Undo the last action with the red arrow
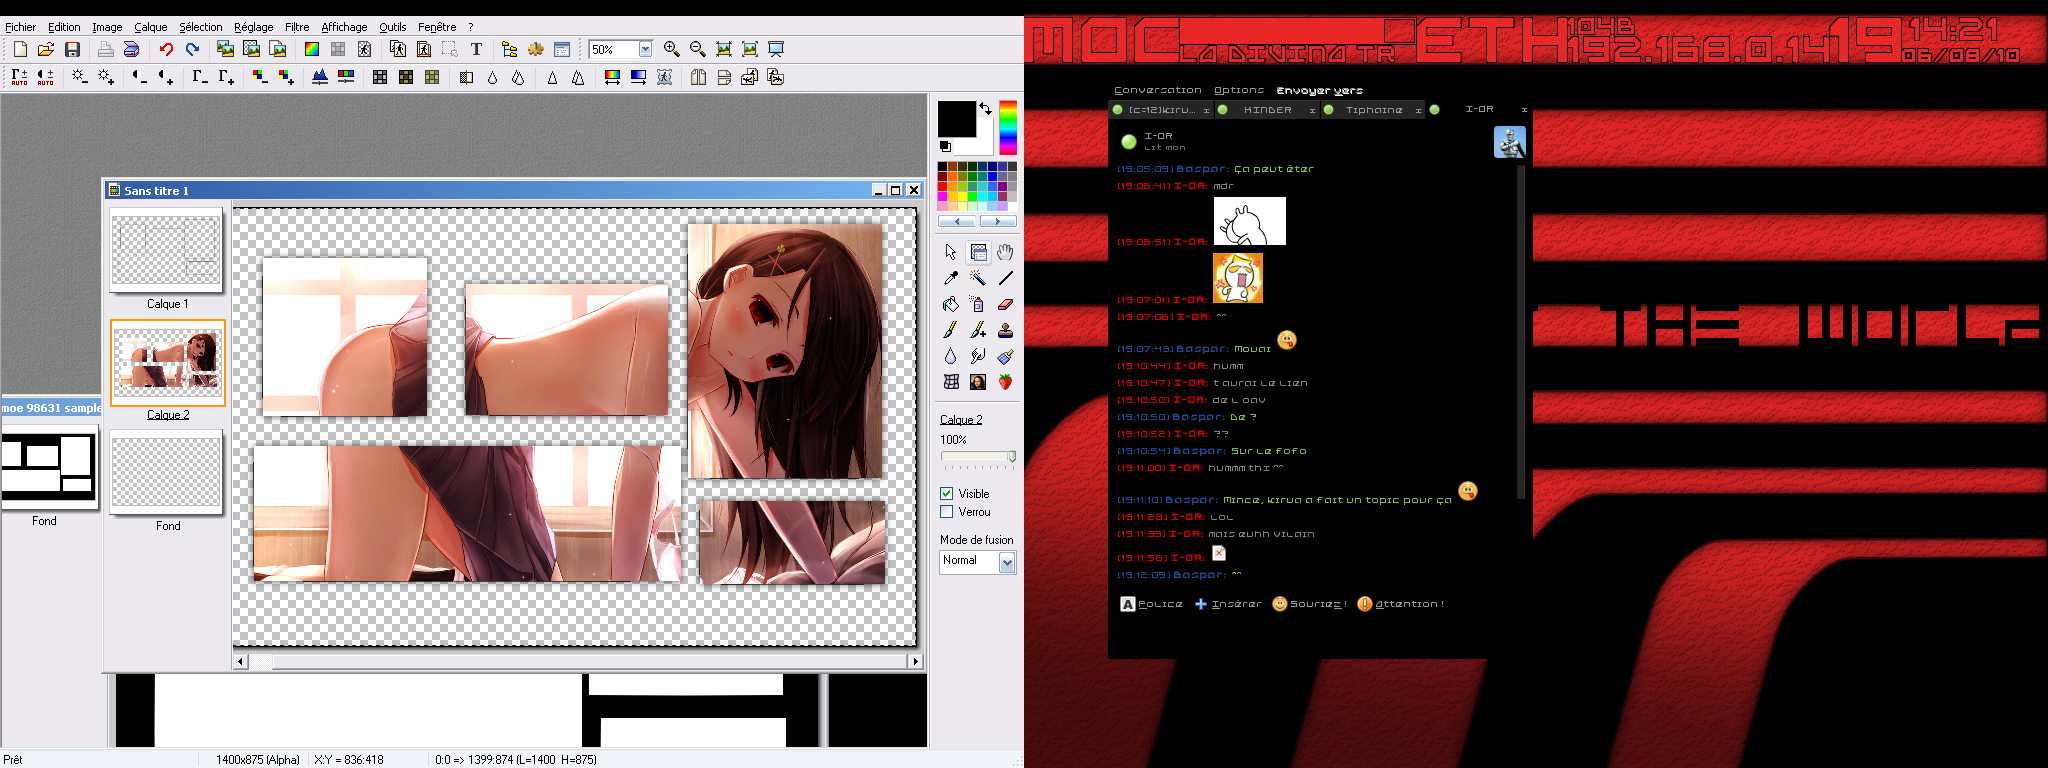Image resolution: width=2048 pixels, height=768 pixels. [166, 49]
